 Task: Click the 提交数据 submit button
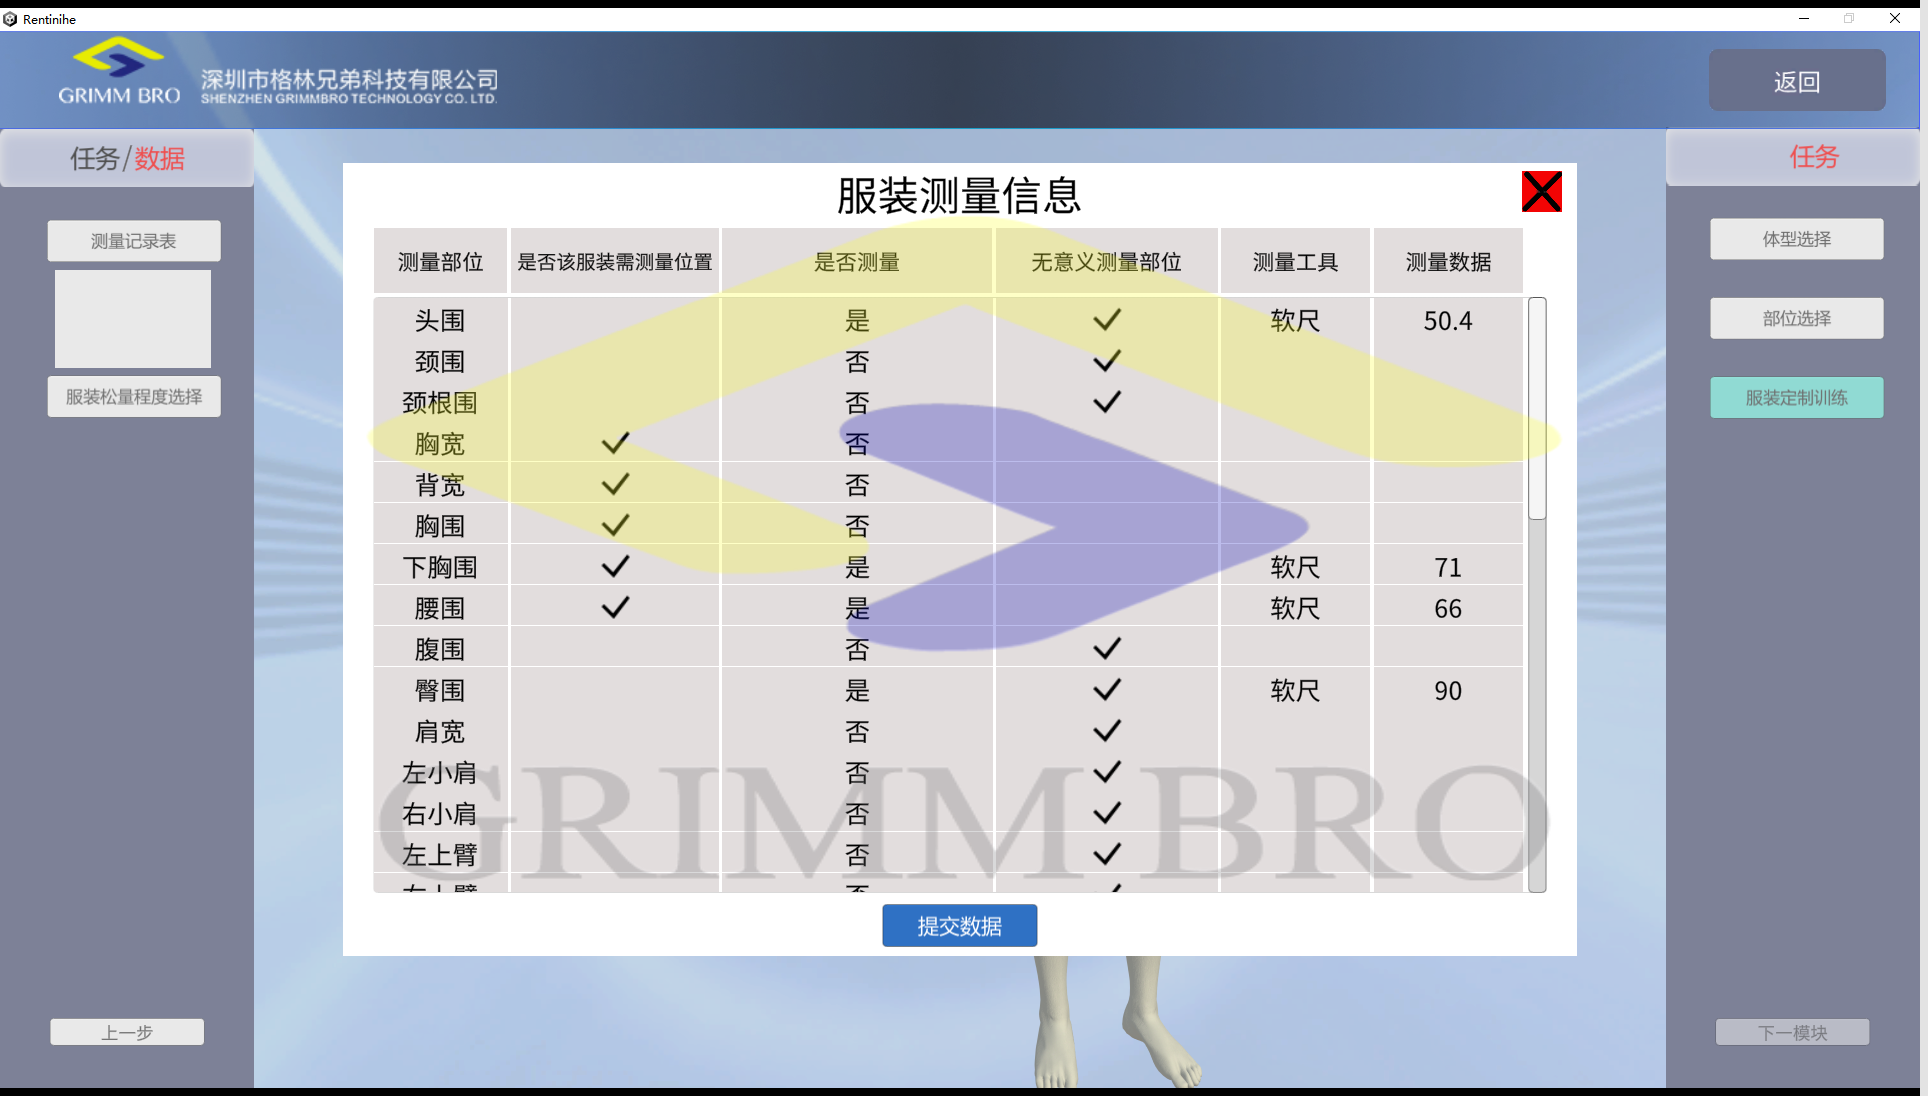tap(959, 926)
